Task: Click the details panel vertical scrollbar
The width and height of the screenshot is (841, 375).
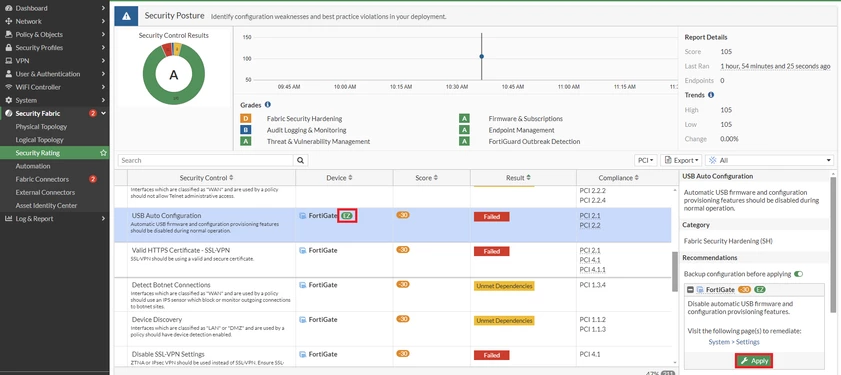Action: tap(832, 244)
